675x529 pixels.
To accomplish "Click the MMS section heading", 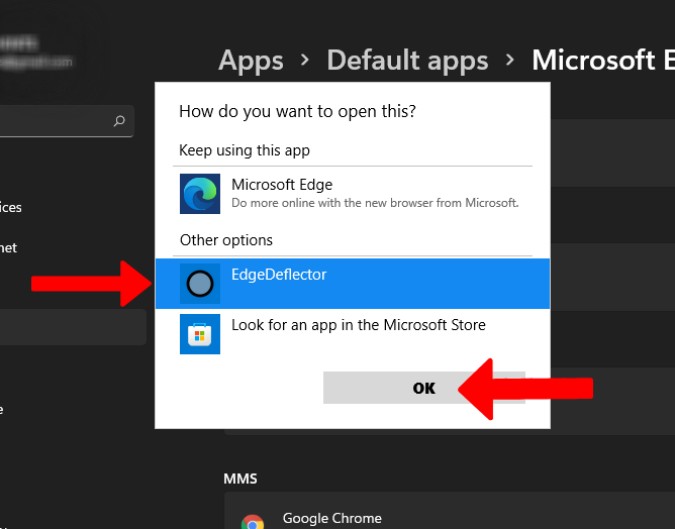I will pyautogui.click(x=240, y=479).
